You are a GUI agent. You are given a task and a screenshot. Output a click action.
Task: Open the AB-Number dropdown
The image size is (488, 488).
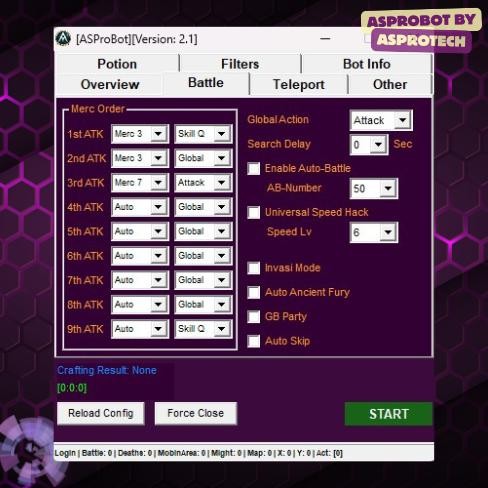[x=374, y=189]
